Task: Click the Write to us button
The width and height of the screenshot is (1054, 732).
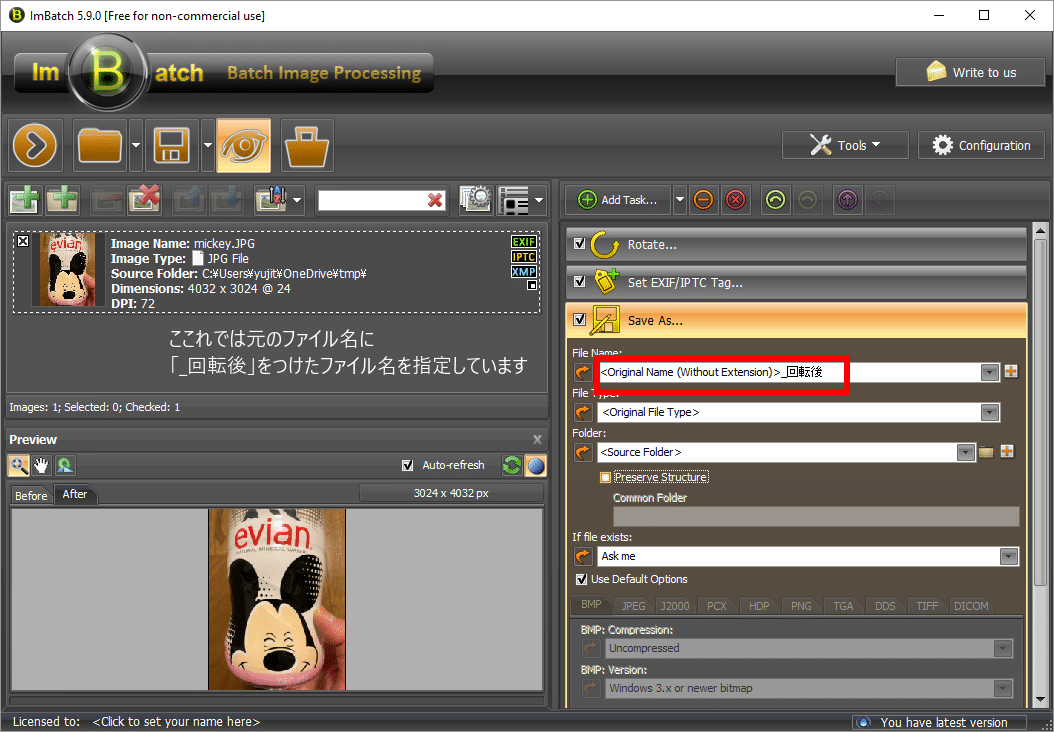Action: (970, 72)
